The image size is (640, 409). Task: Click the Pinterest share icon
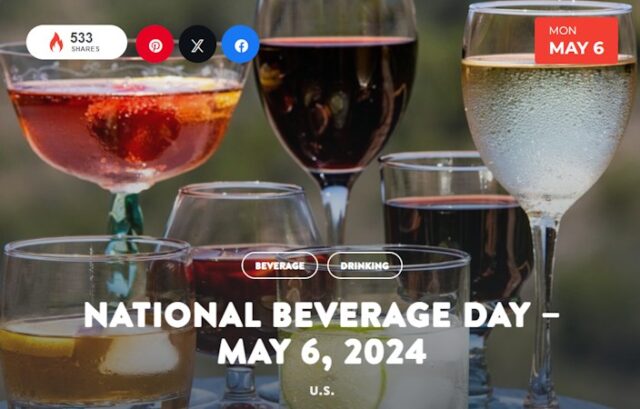[155, 44]
